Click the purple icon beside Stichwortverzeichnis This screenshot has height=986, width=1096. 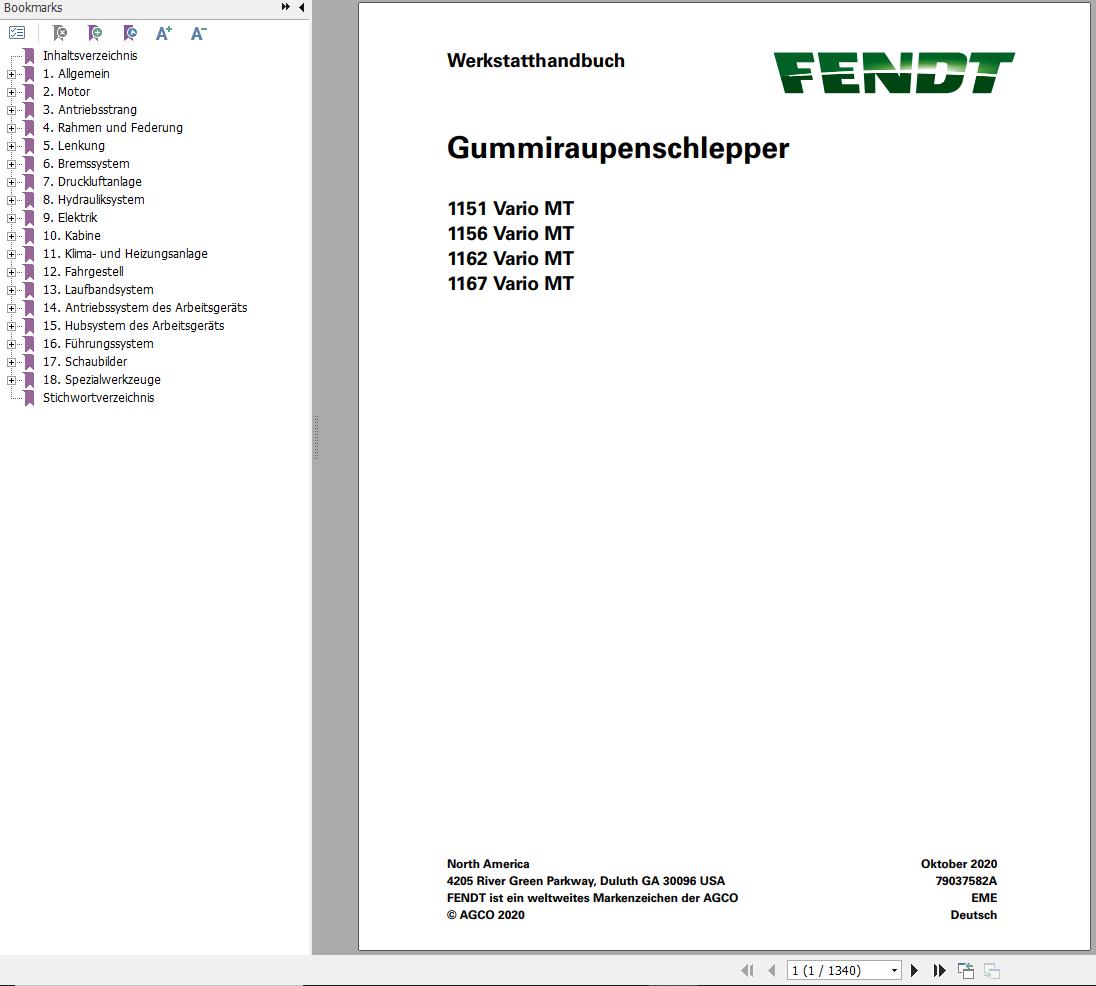point(29,398)
